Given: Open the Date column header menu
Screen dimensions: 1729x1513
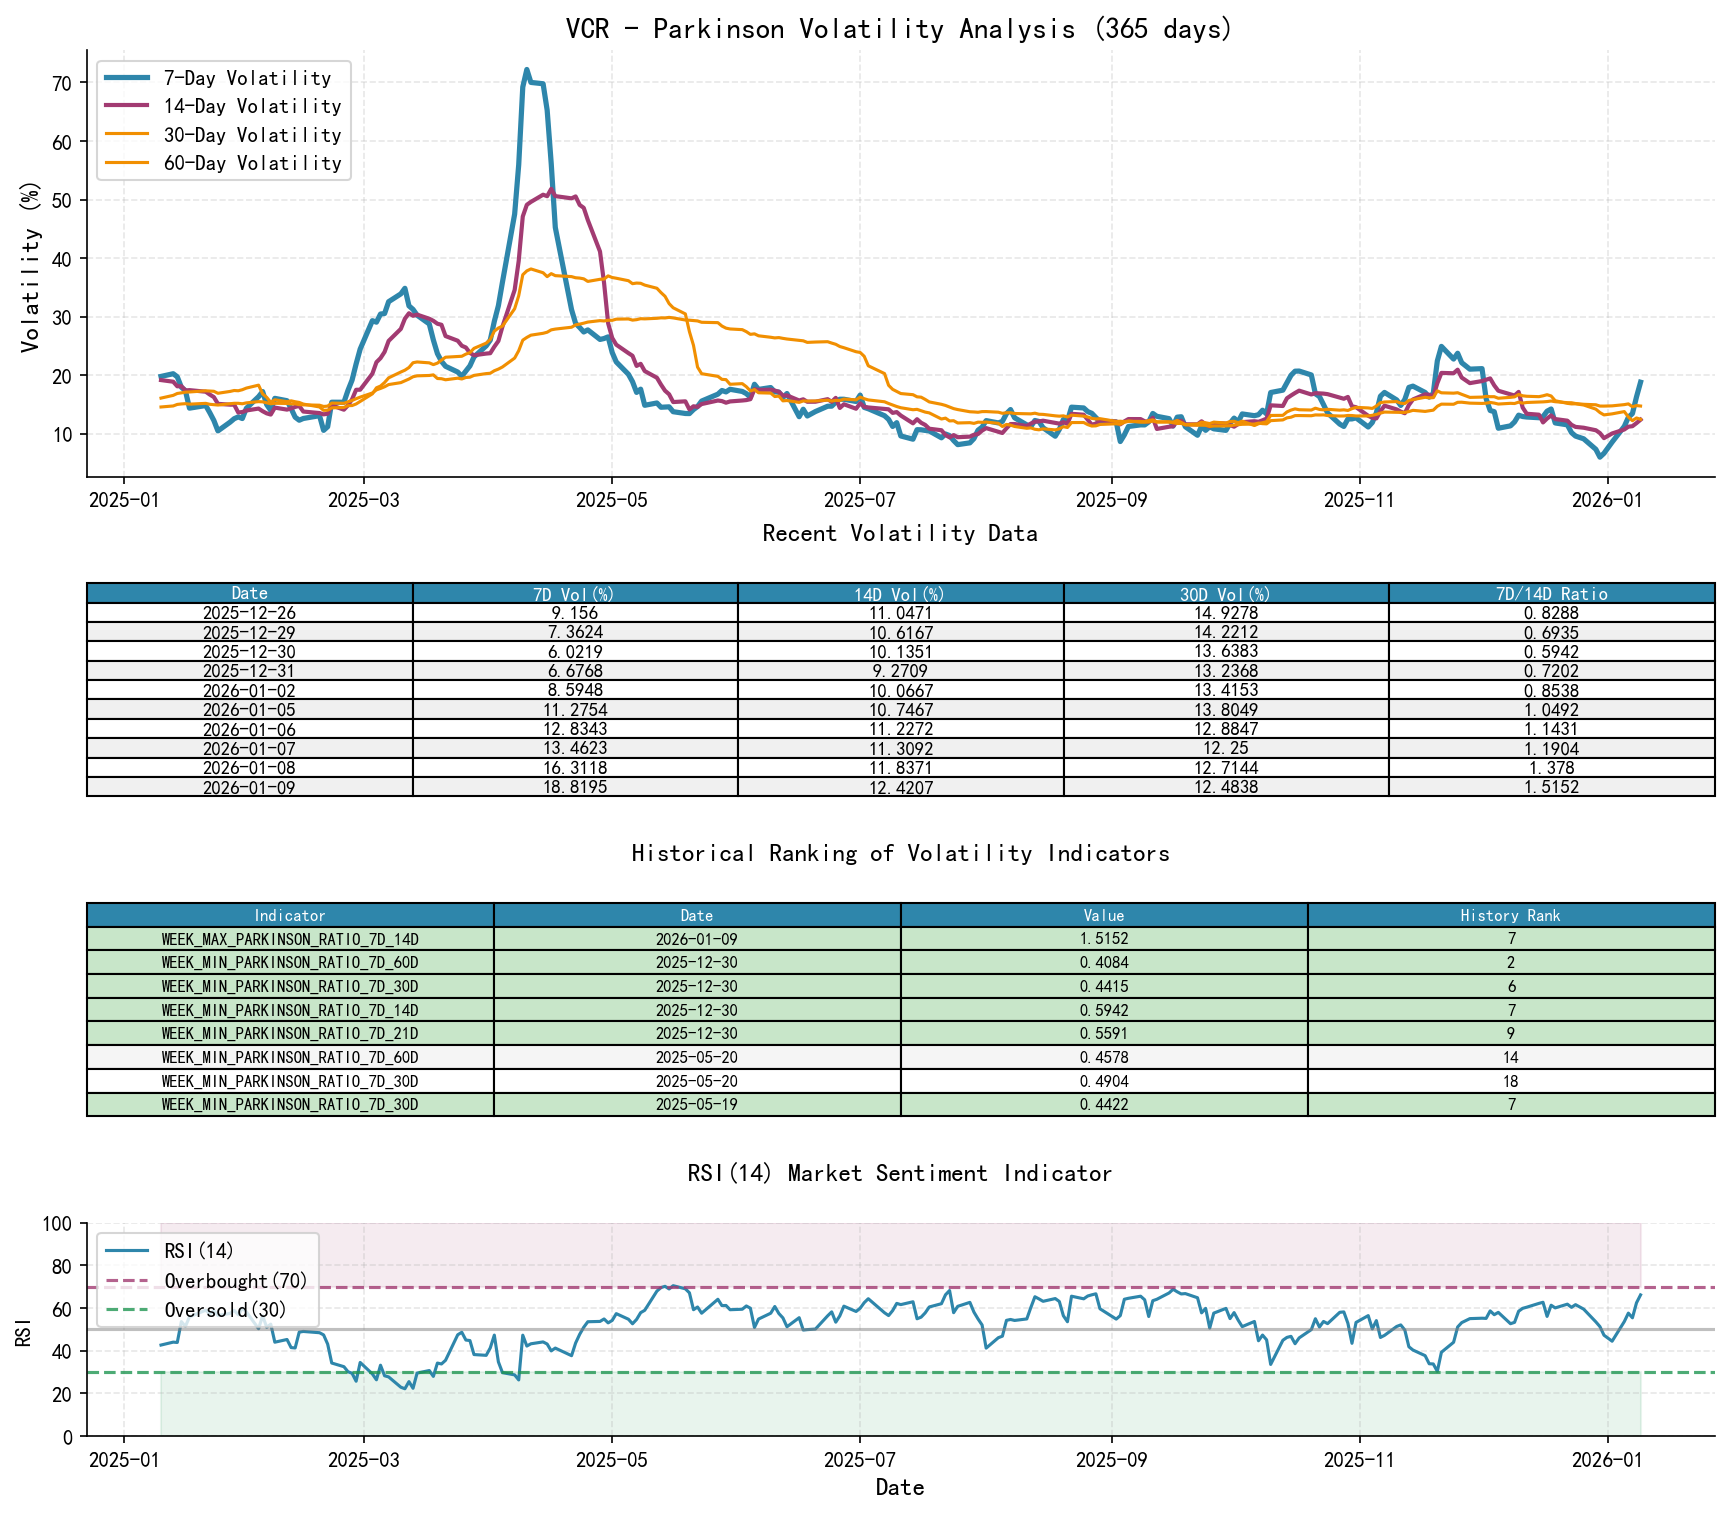Looking at the screenshot, I should 249,593.
